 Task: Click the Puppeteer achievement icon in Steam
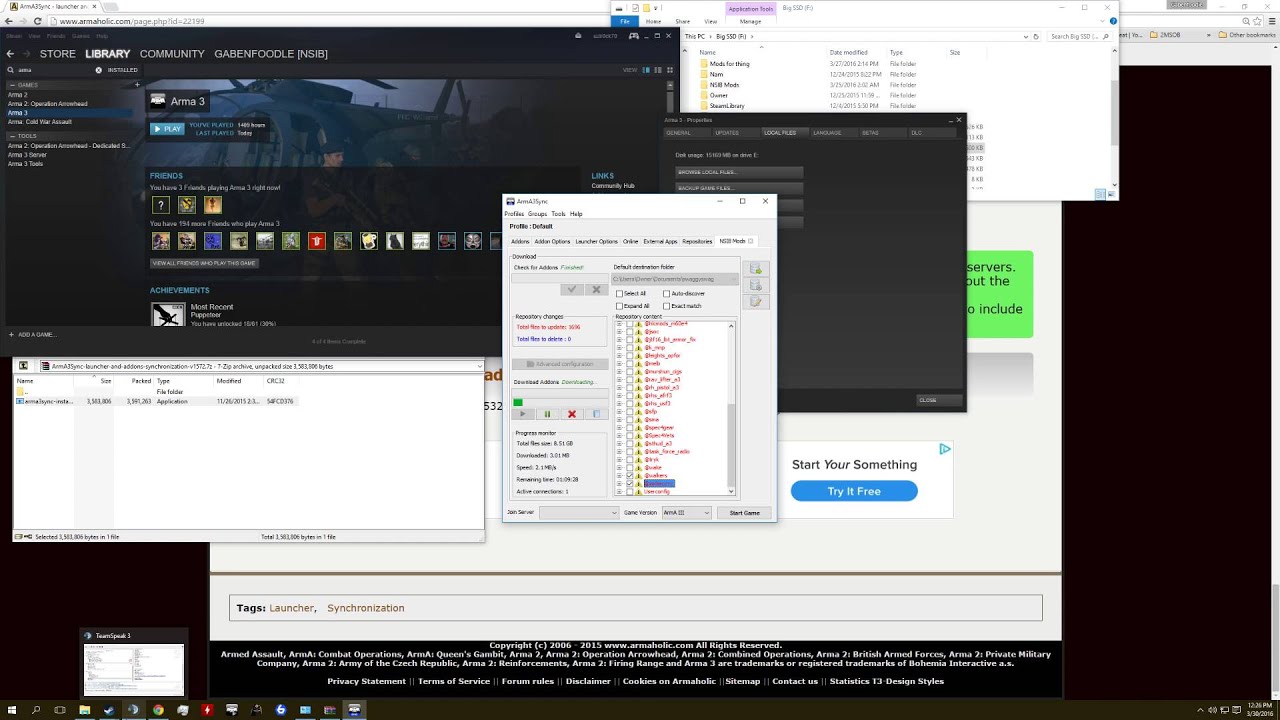pyautogui.click(x=168, y=314)
